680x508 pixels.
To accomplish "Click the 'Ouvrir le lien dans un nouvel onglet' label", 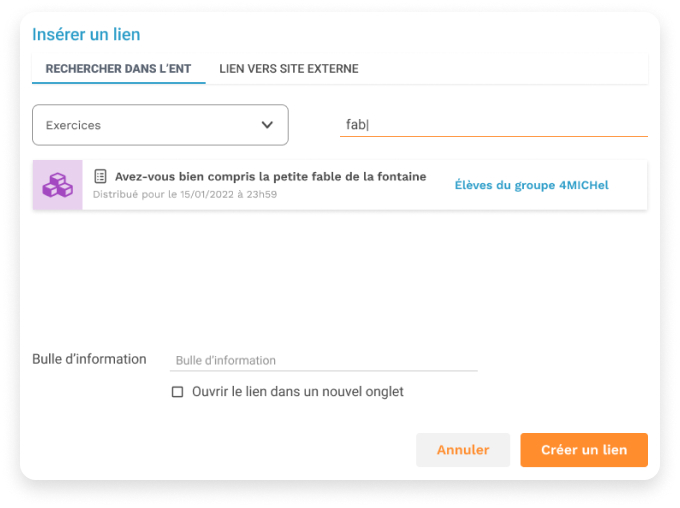I will click(298, 392).
